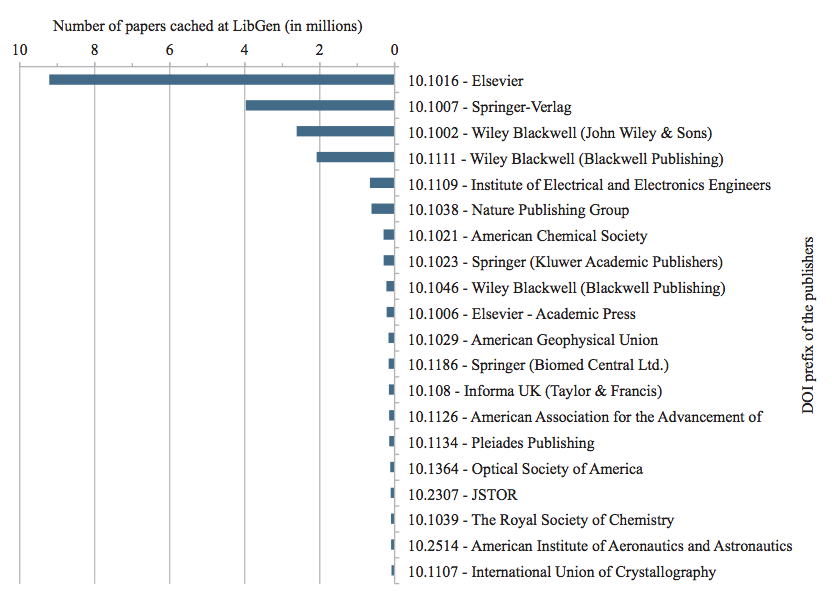Select the 10.1023 Kluwer Academic Publishers bar
This screenshot has width=832, height=598.
(389, 261)
